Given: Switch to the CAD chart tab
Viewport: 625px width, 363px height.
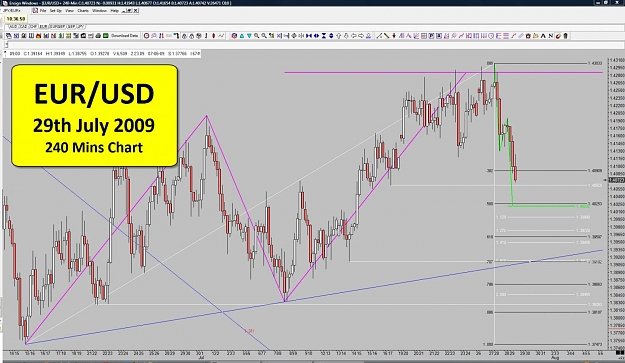Looking at the screenshot, I should pyautogui.click(x=24, y=27).
